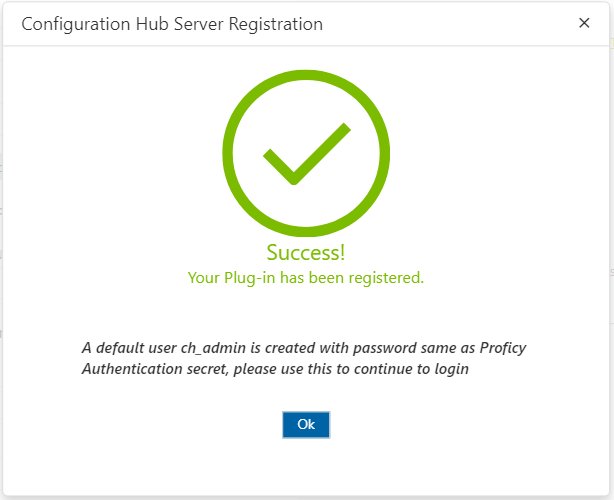The image size is (614, 500).
Task: Click "Authentication secret" in the italic message
Action: pos(155,369)
